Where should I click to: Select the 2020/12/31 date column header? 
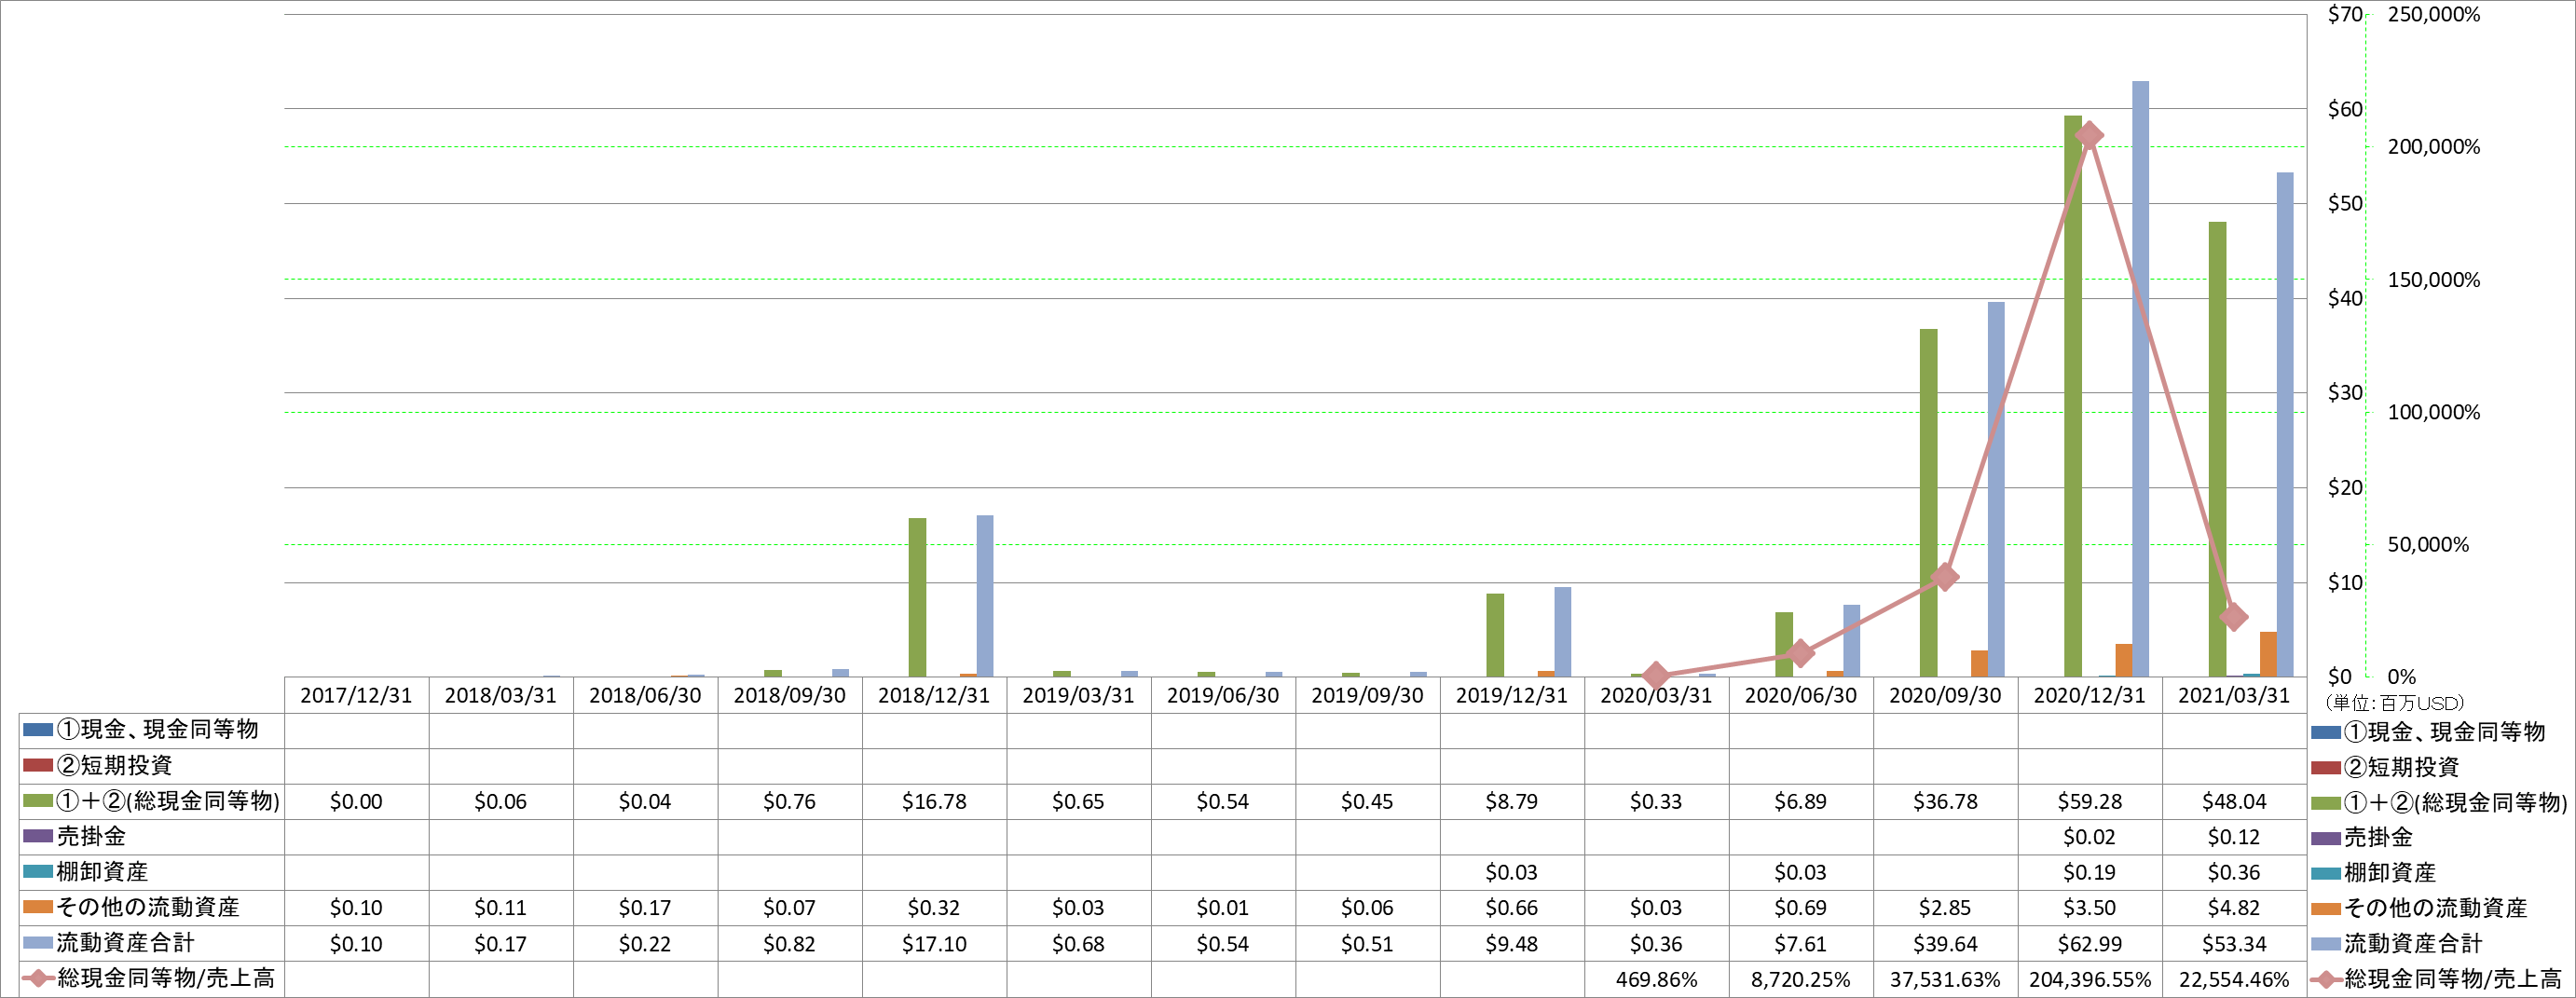click(x=2089, y=695)
